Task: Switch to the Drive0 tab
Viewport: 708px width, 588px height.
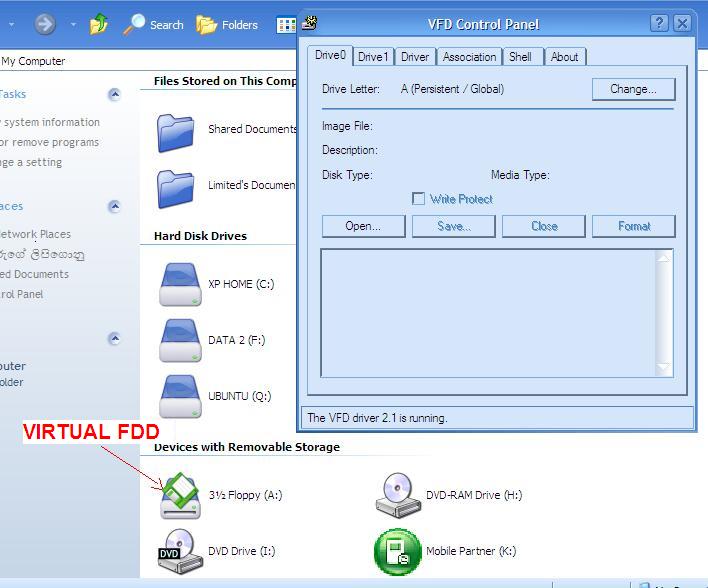Action: pos(331,56)
